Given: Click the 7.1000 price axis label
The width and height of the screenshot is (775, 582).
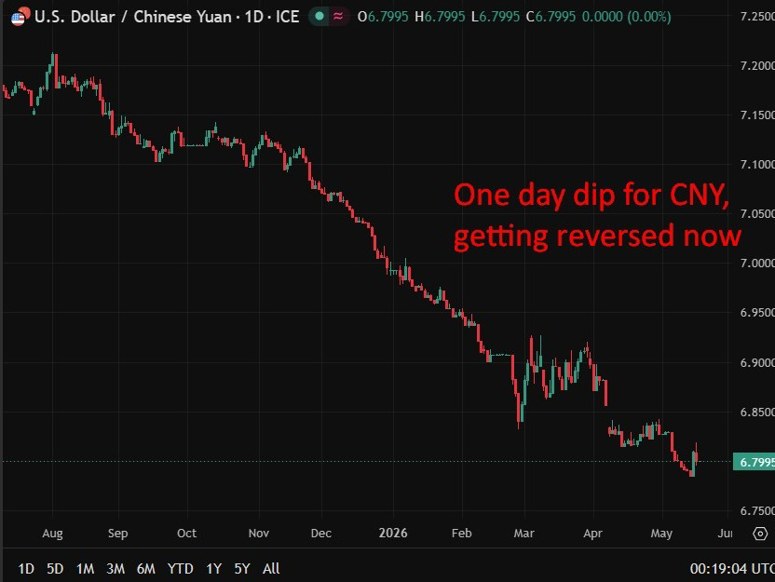Looking at the screenshot, I should (757, 165).
